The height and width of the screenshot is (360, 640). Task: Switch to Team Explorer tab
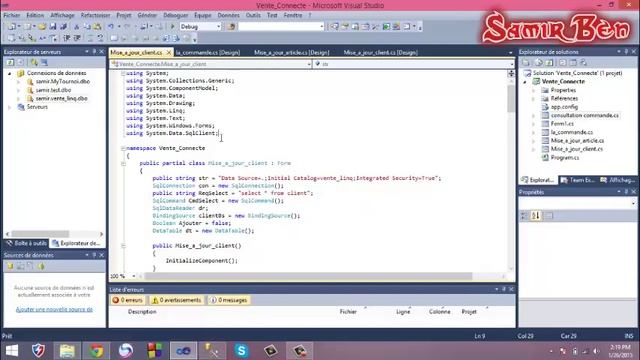pyautogui.click(x=578, y=180)
